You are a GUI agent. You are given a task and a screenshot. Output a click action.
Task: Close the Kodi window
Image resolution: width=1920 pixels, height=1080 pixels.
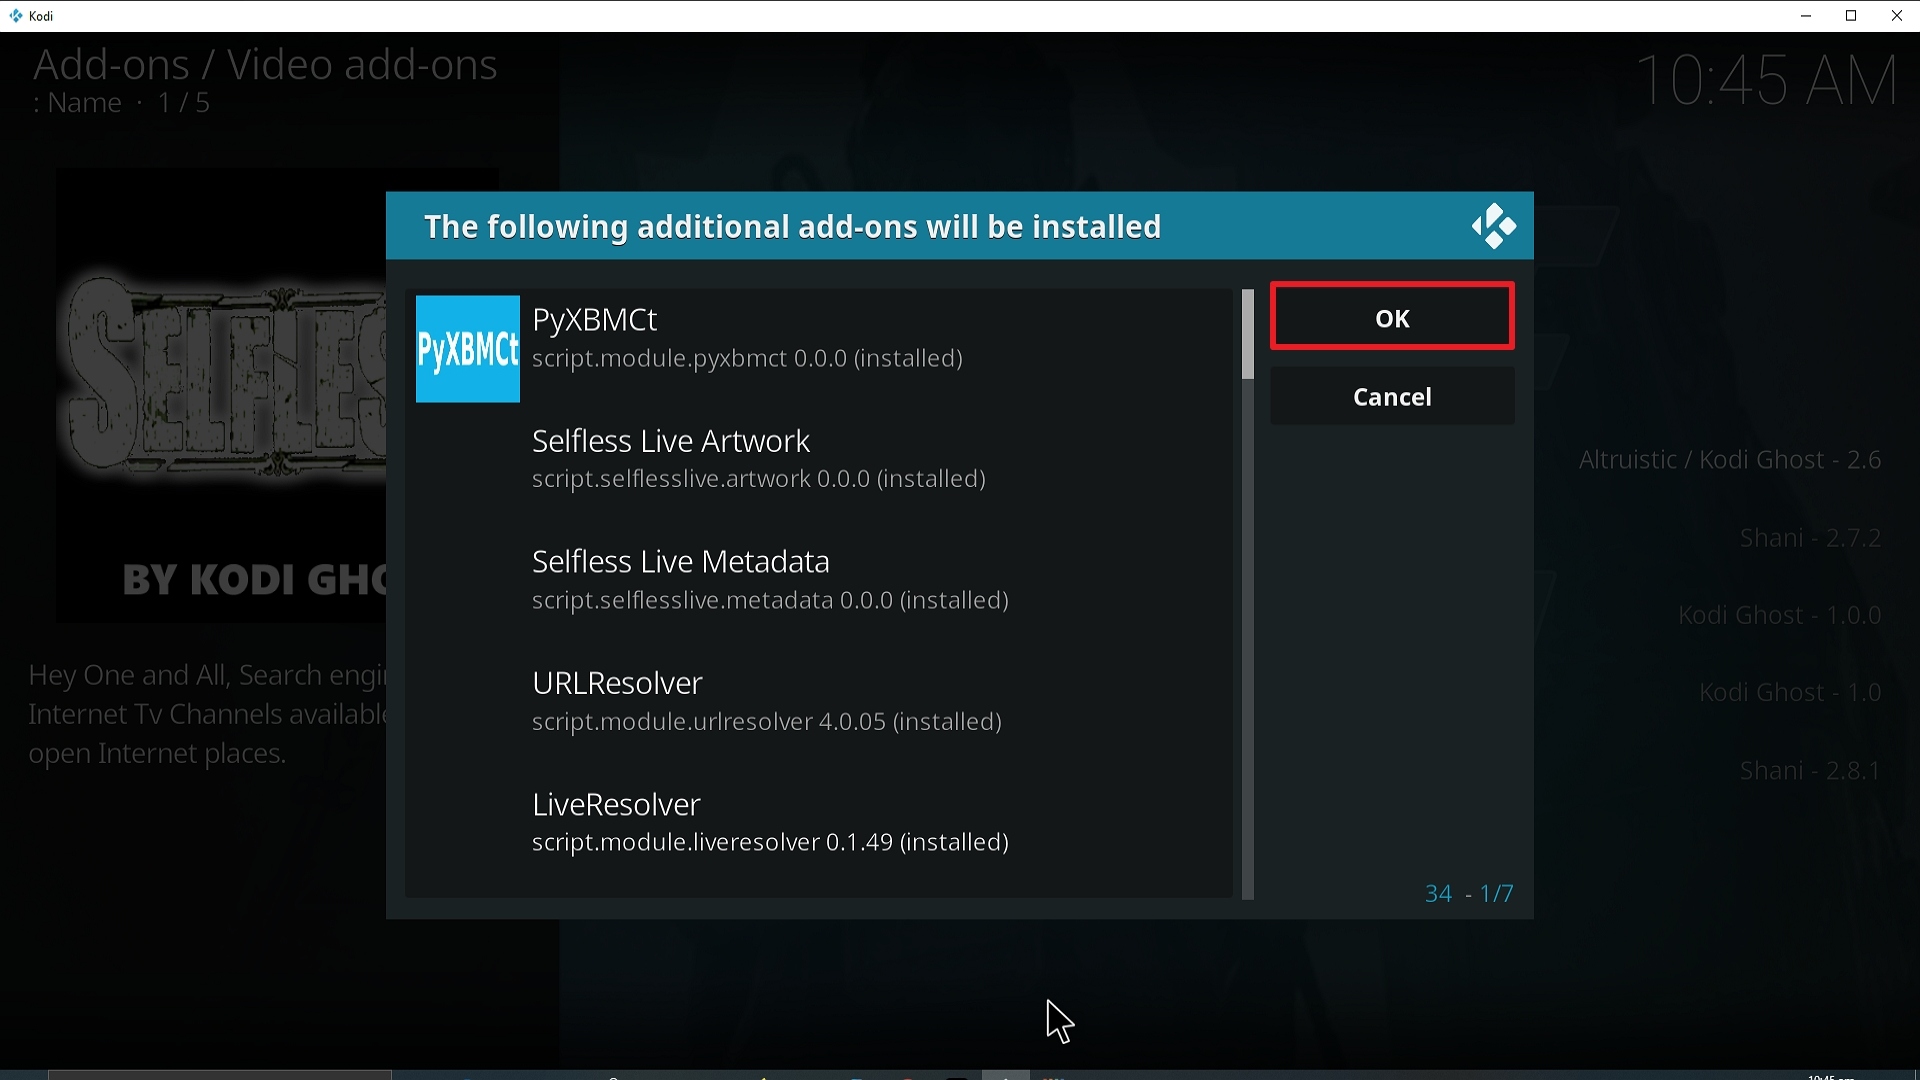tap(1896, 16)
